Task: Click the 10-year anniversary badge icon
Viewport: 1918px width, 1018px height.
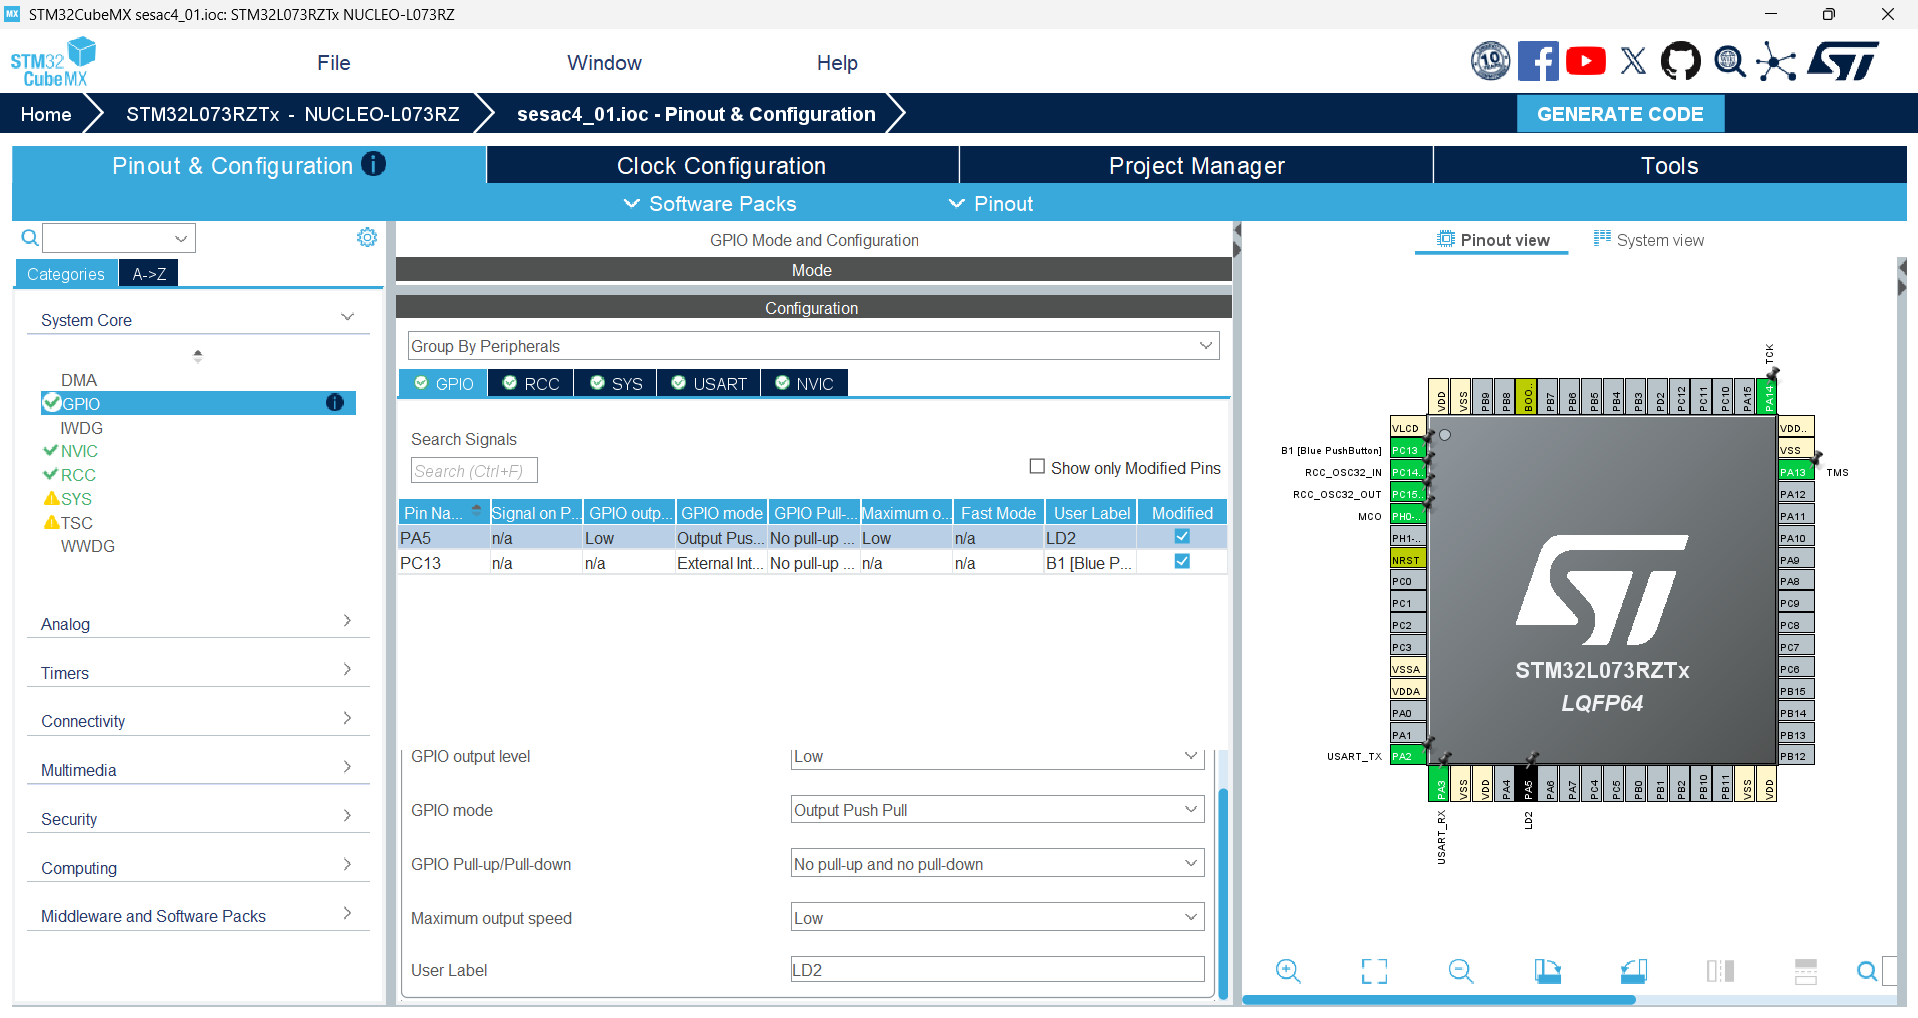Action: tap(1490, 62)
